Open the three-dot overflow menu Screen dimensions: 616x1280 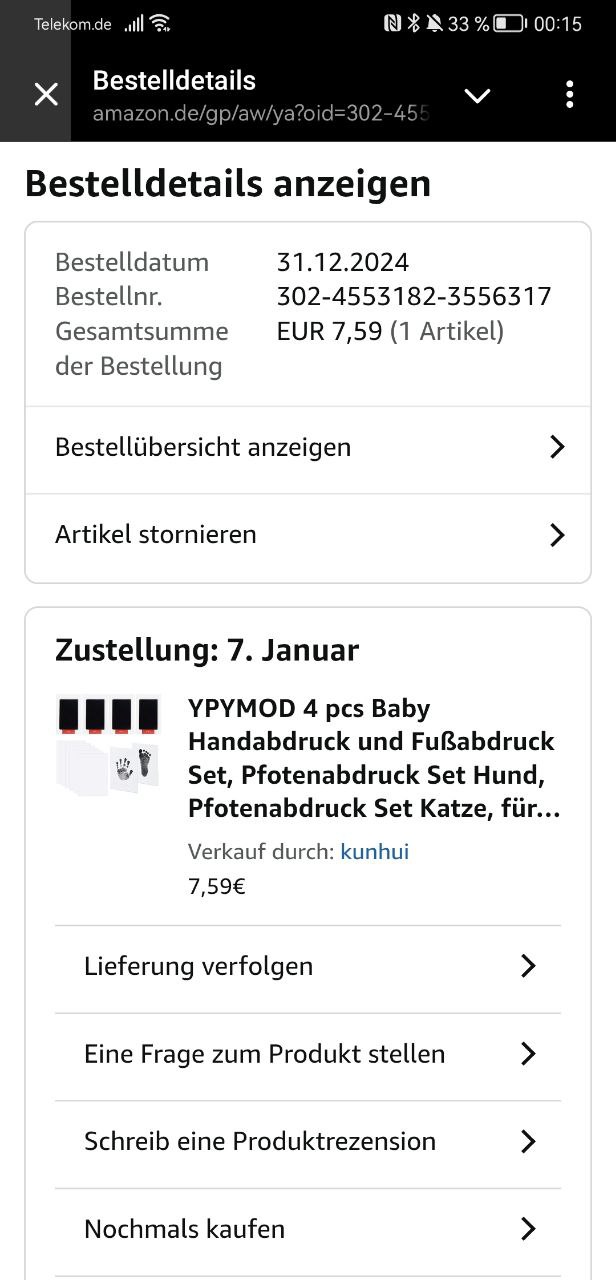tap(569, 95)
